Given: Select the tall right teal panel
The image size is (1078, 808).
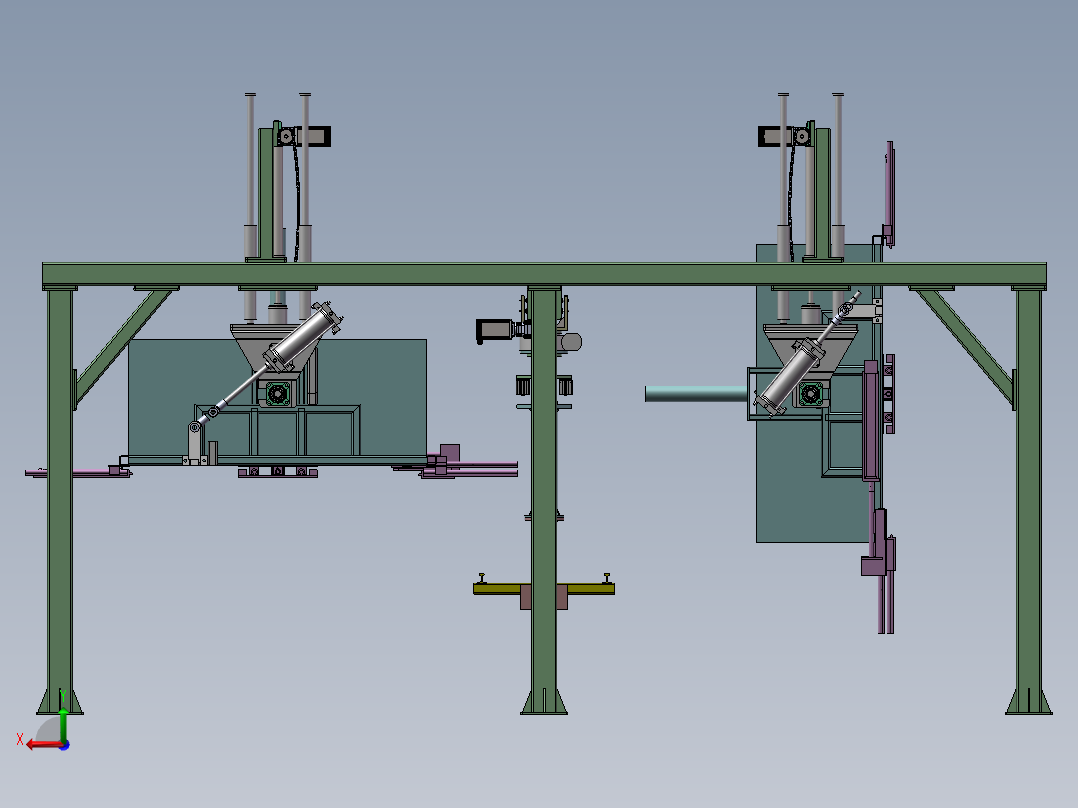Looking at the screenshot, I should [x=791, y=481].
